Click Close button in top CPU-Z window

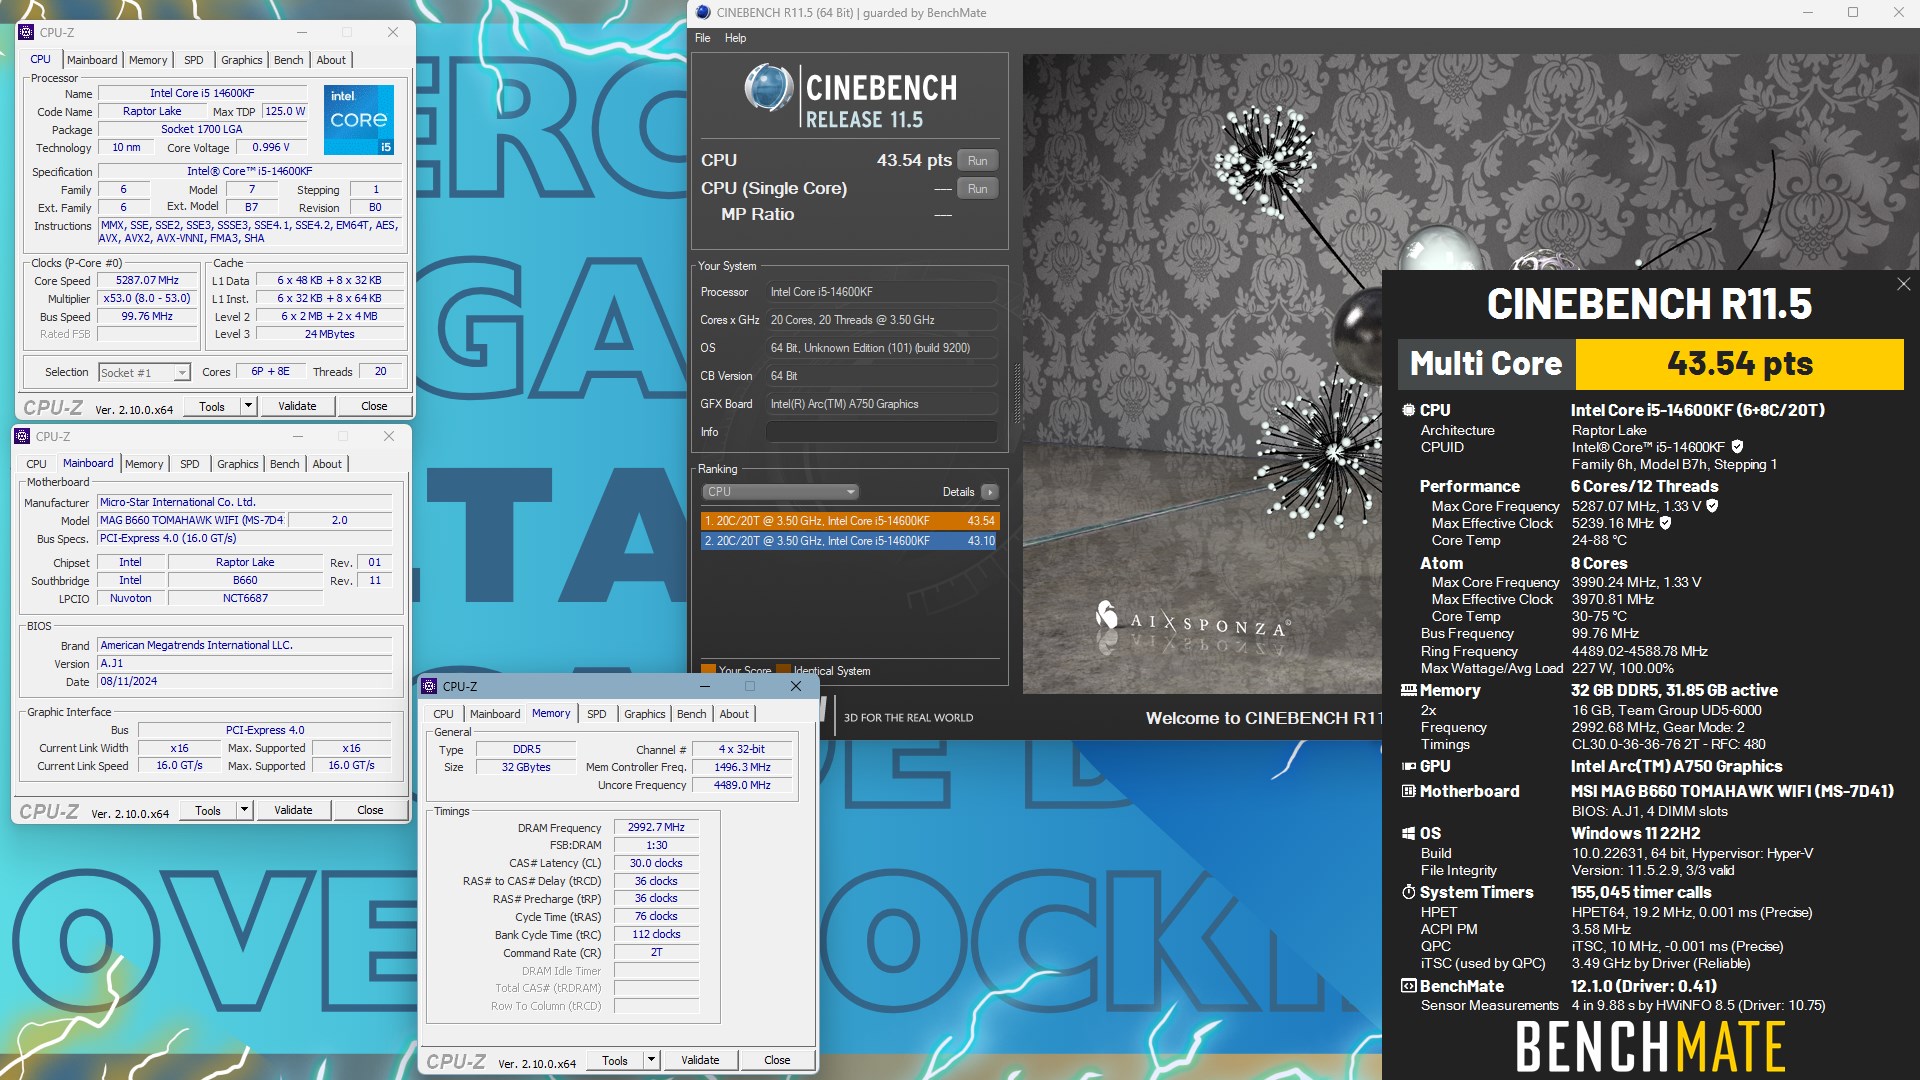[x=374, y=406]
